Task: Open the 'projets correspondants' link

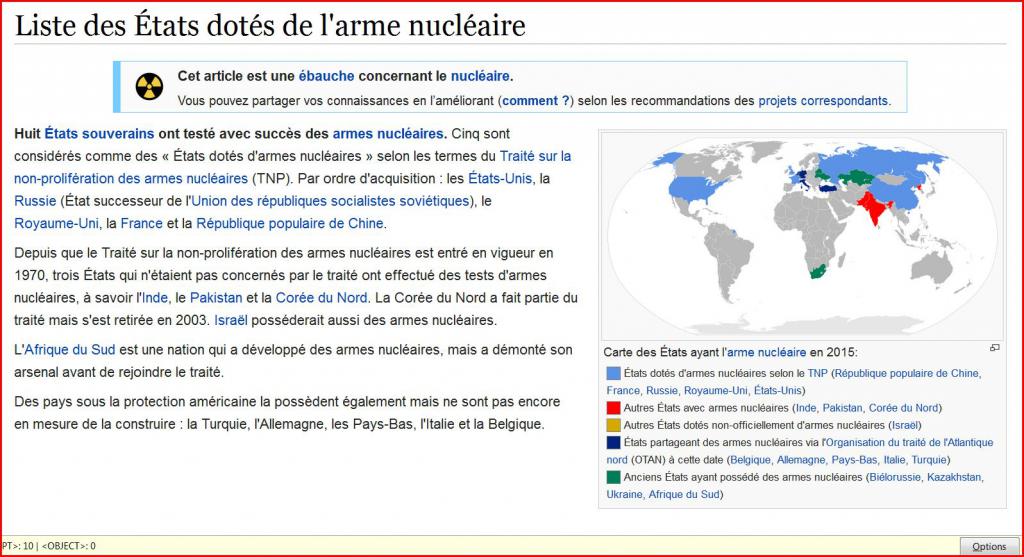Action: click(823, 101)
